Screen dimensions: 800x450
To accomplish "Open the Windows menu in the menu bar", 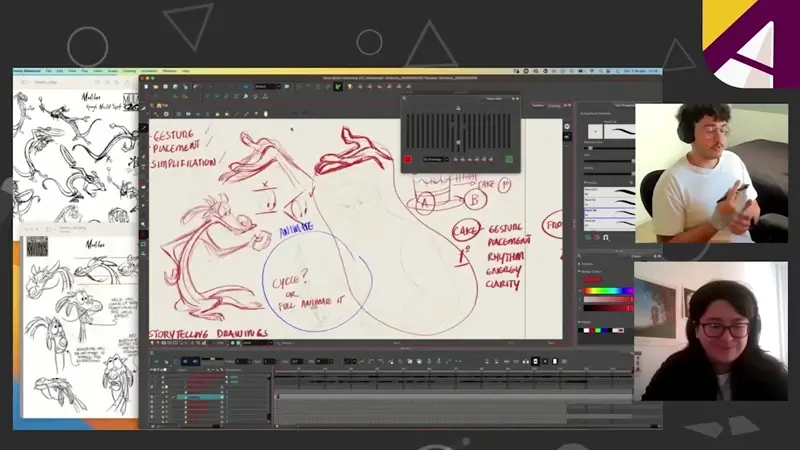I will pyautogui.click(x=169, y=71).
